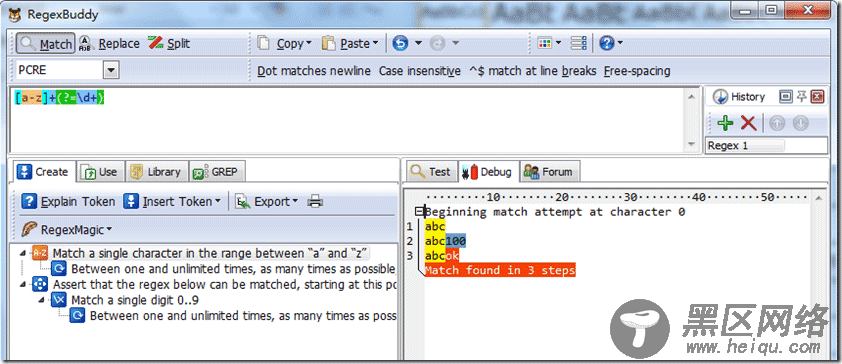Switch to the Use tab
The height and width of the screenshot is (364, 842).
click(100, 172)
